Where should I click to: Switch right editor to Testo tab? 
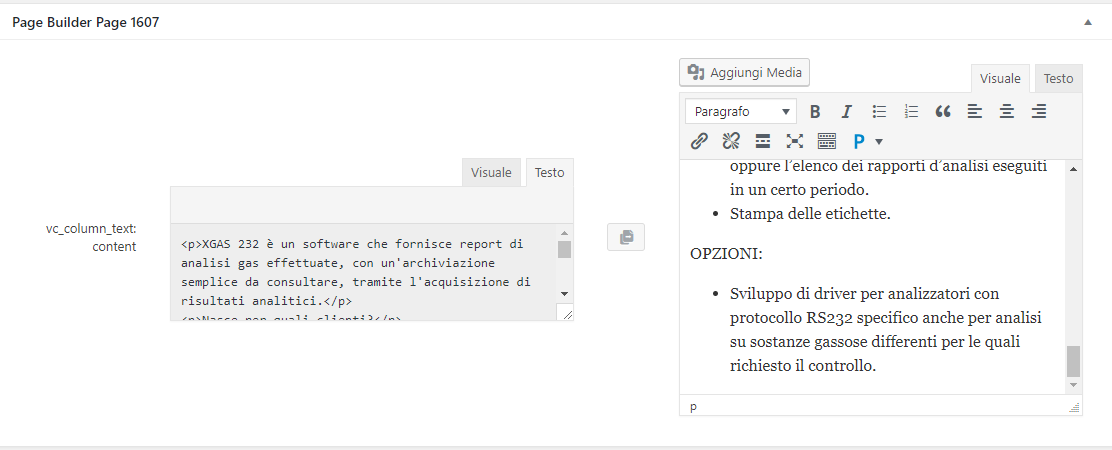(1058, 79)
